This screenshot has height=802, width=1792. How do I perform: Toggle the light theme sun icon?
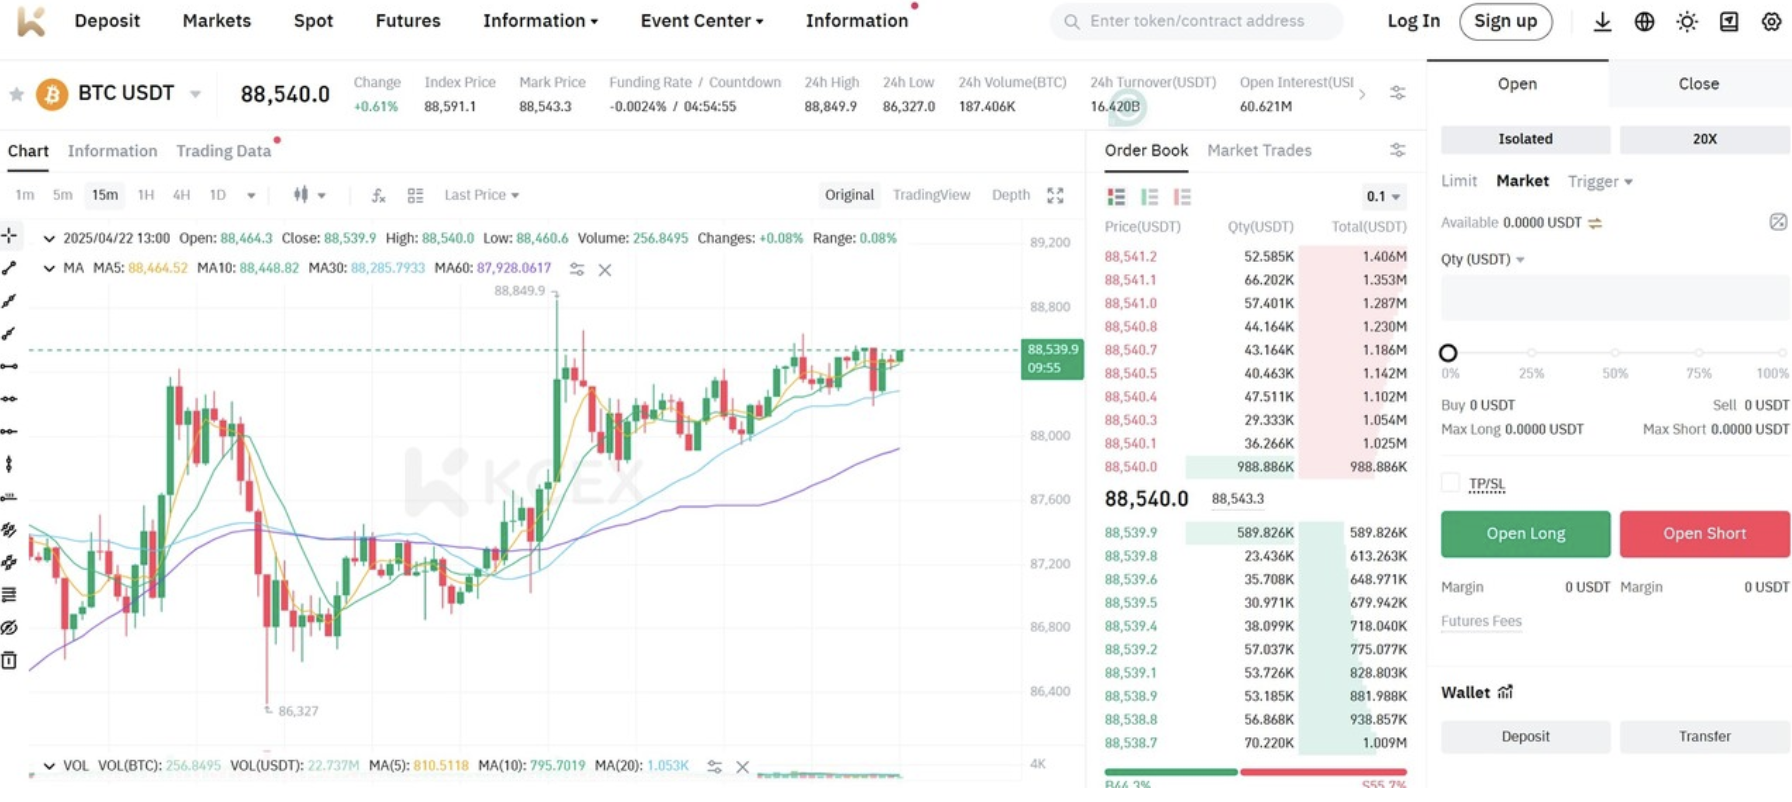[x=1687, y=21]
